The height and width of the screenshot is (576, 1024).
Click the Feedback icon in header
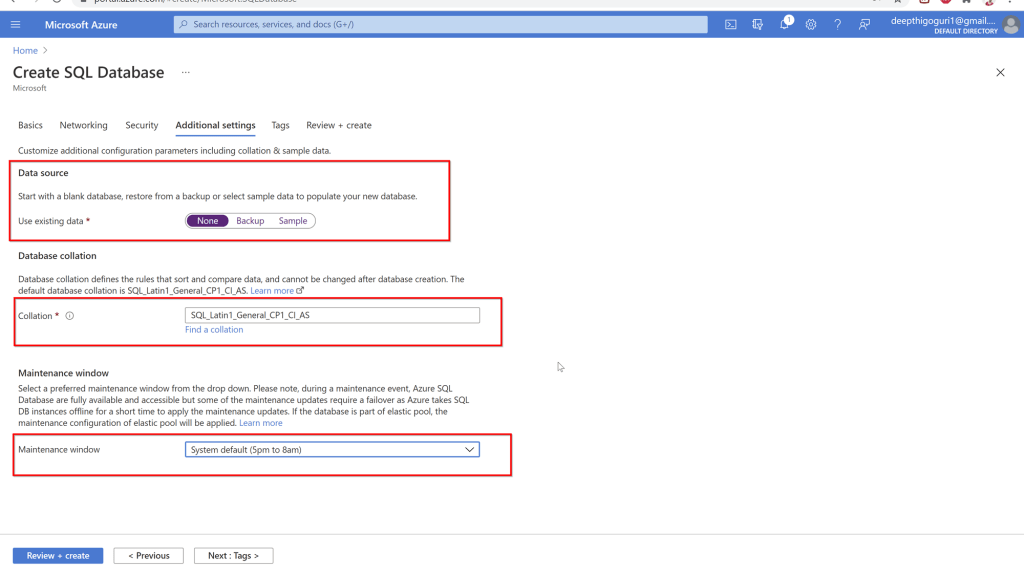(x=864, y=24)
